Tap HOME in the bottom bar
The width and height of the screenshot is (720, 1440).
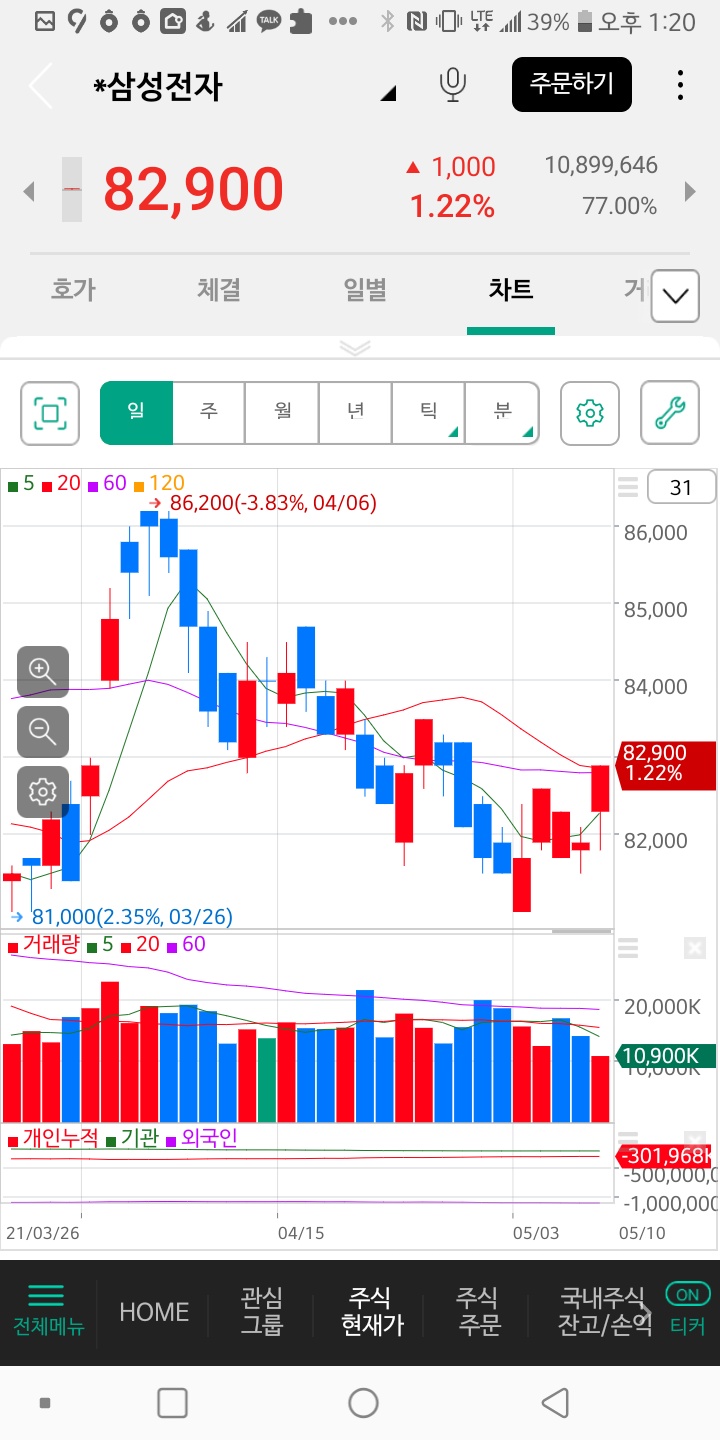click(x=154, y=1312)
